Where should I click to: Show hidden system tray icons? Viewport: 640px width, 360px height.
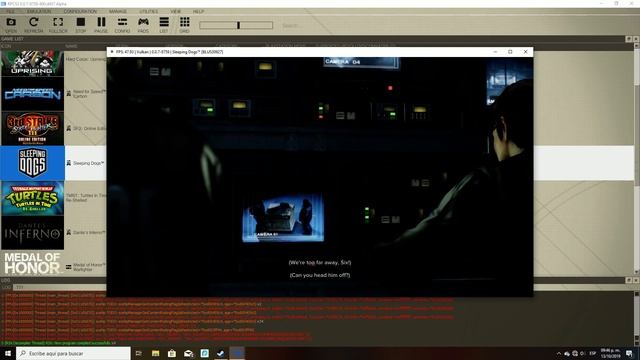(559, 353)
